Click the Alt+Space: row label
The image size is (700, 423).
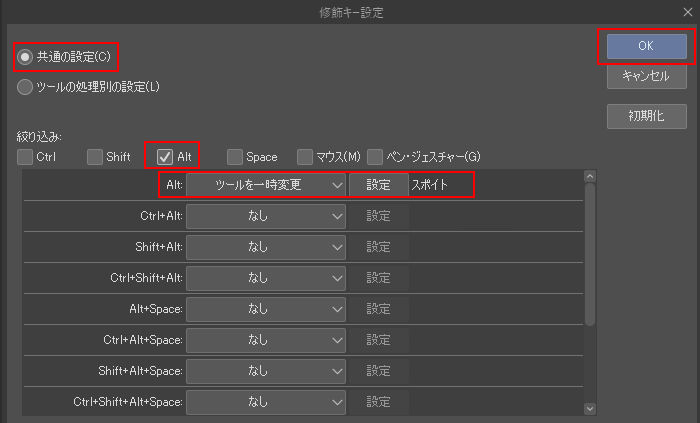[156, 309]
